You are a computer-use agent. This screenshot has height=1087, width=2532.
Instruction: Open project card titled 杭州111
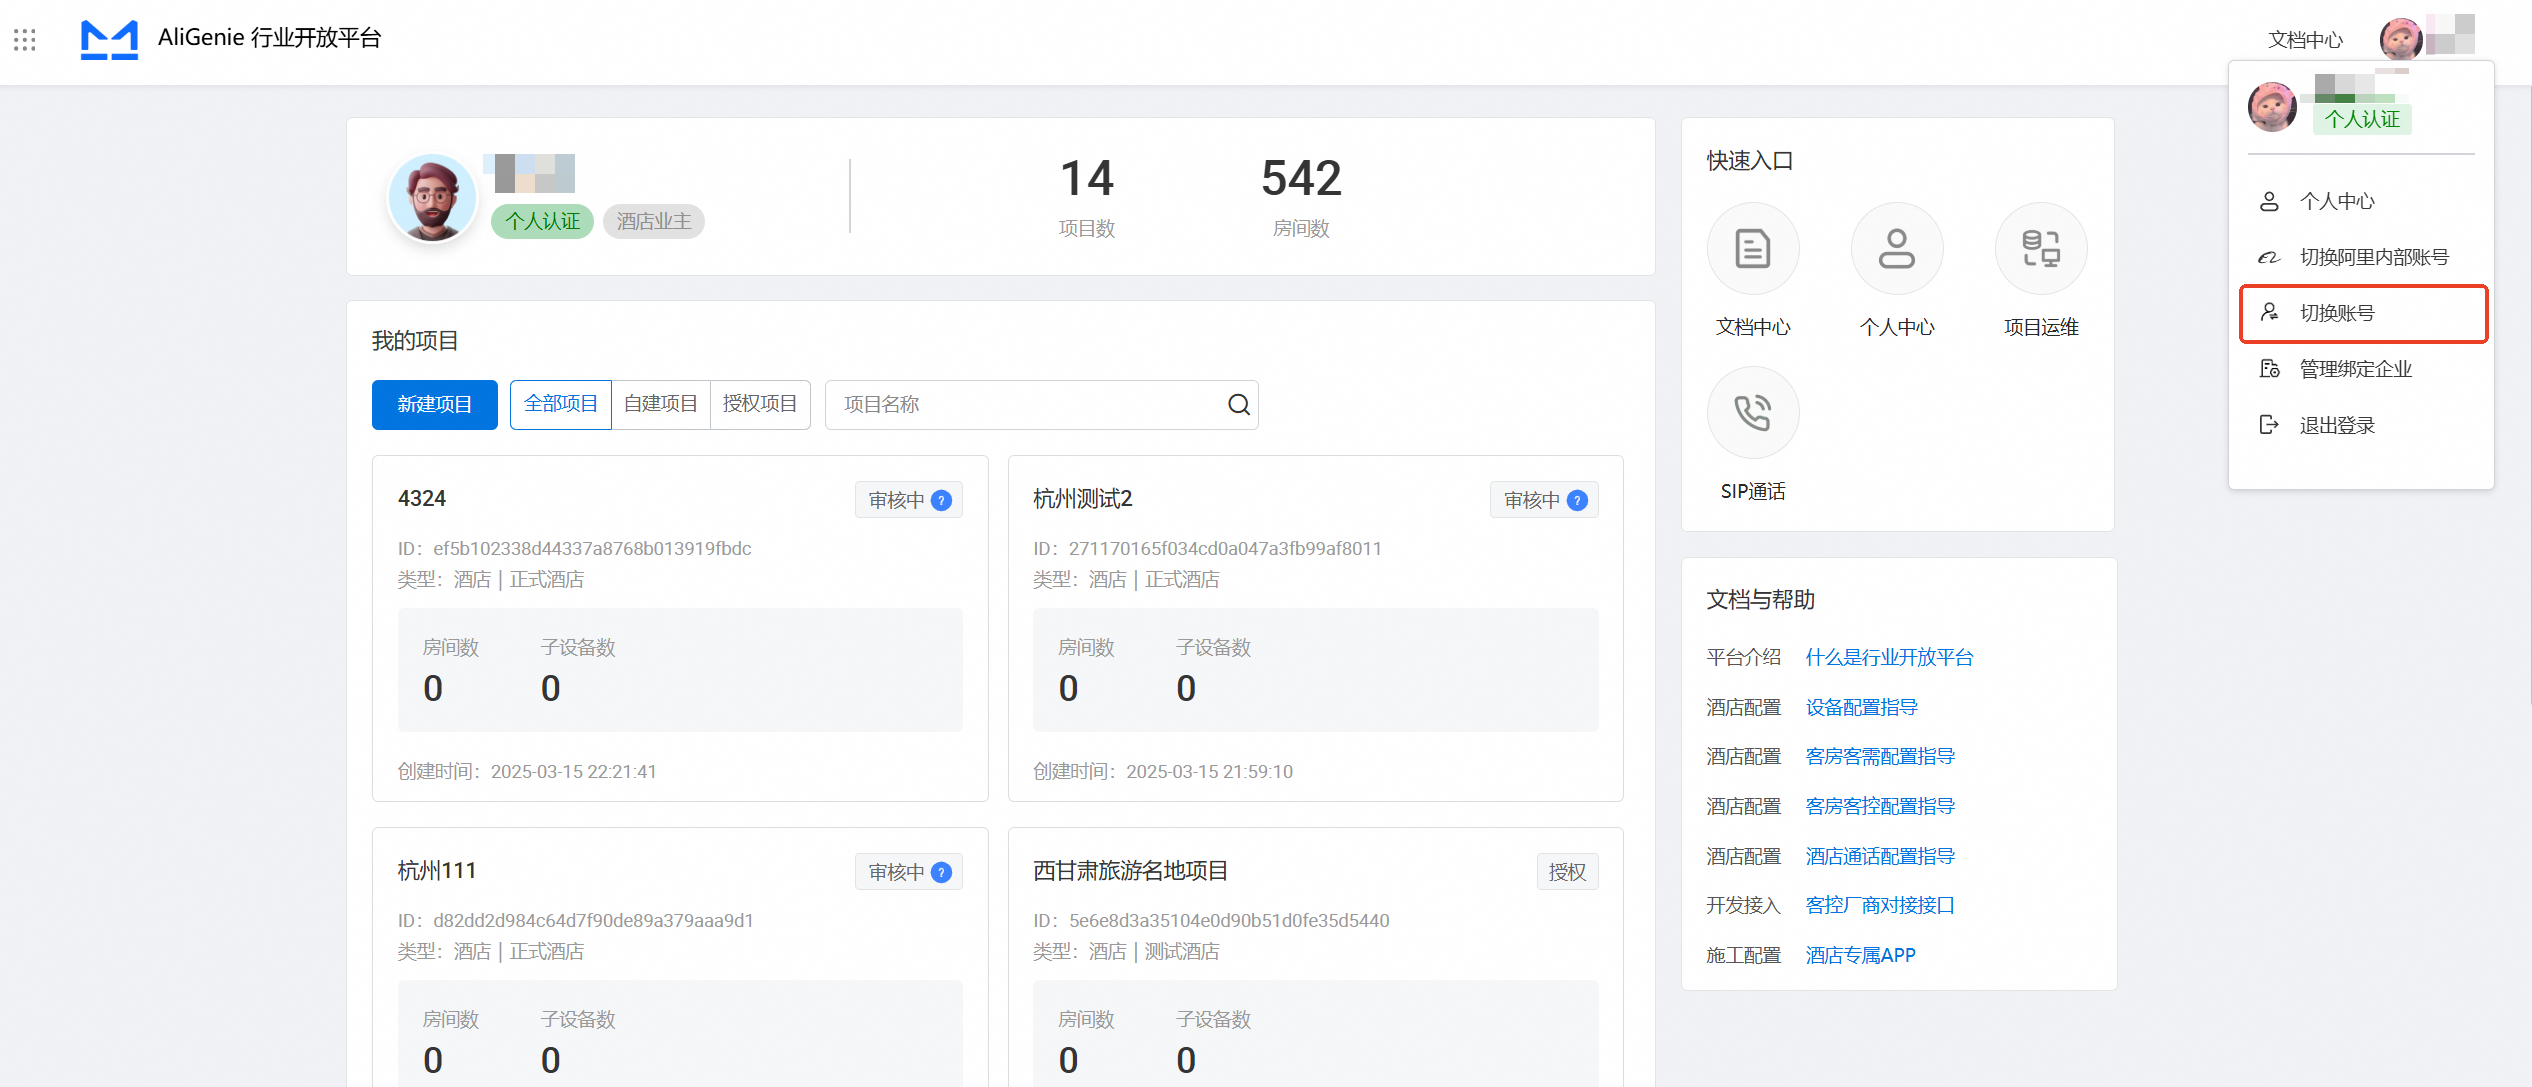(680, 957)
